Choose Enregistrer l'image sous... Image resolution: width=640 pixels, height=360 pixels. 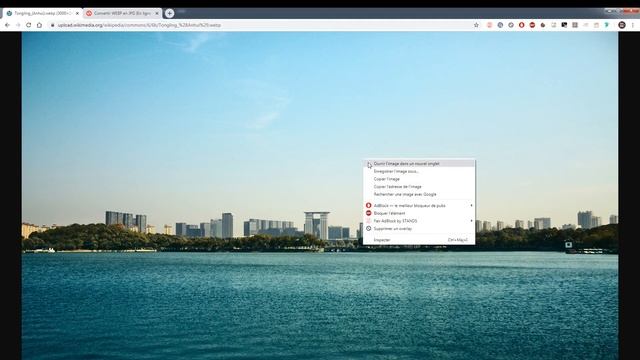click(x=419, y=171)
